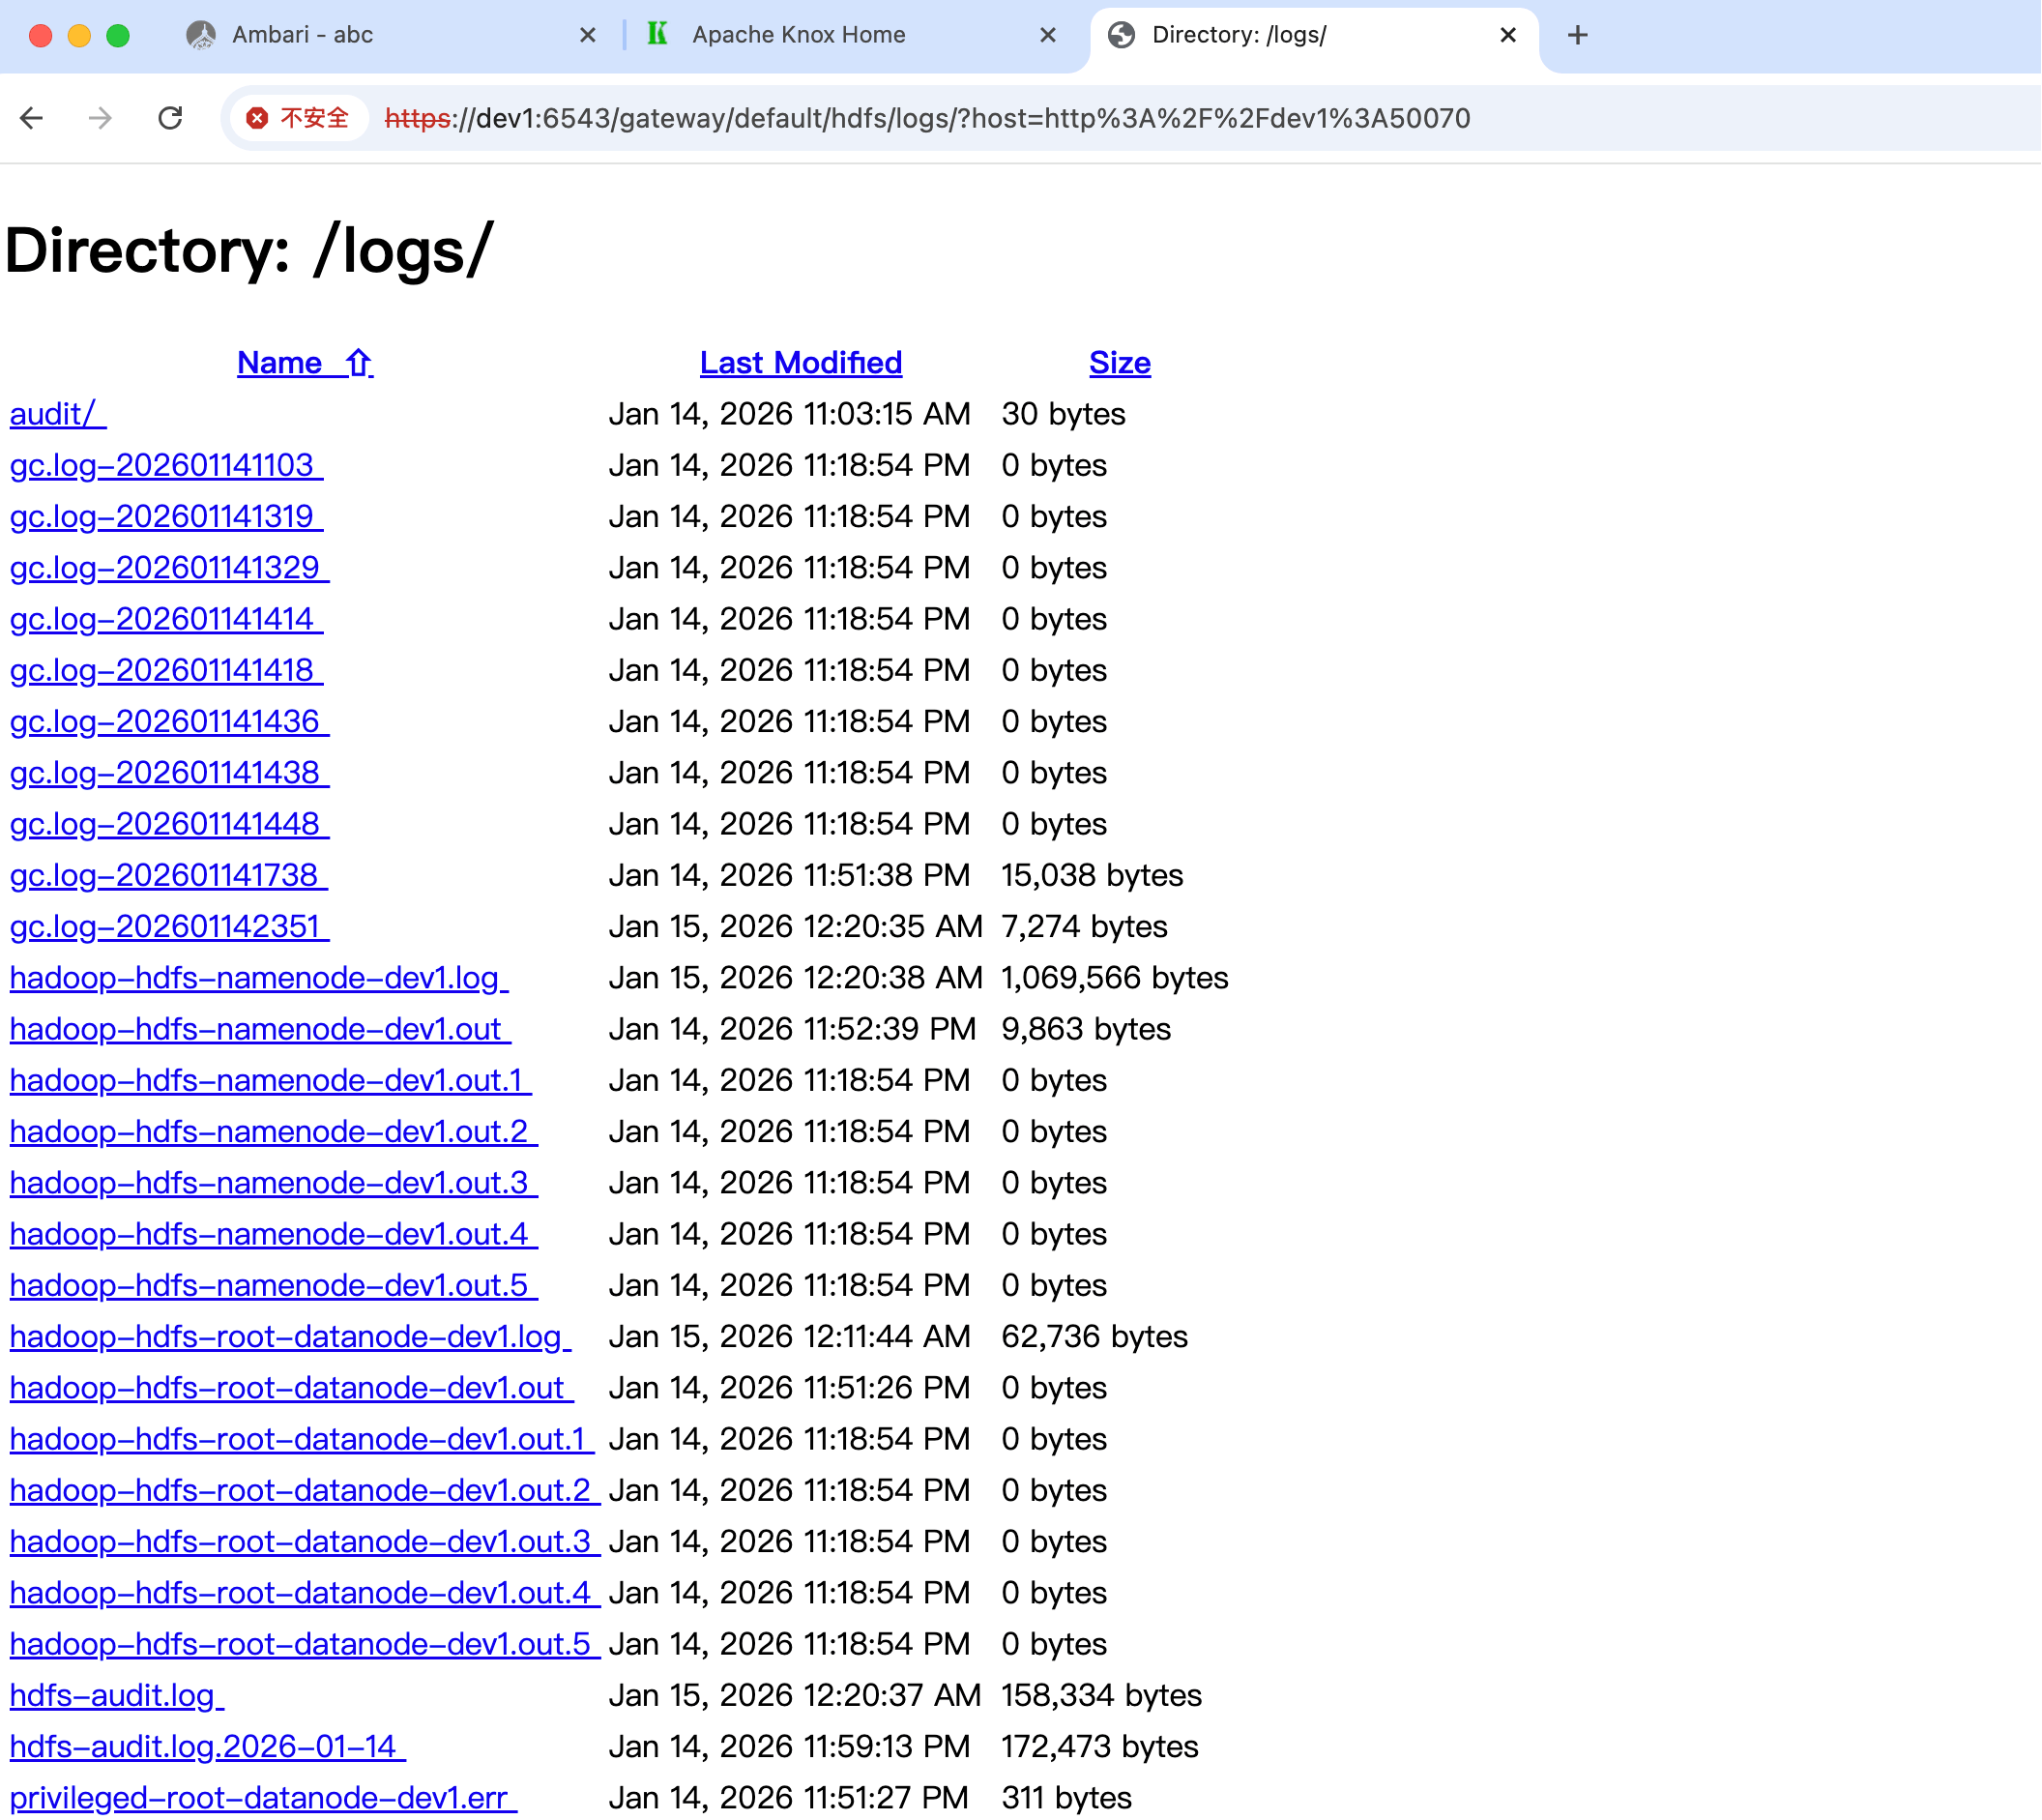Screen dimensions: 2042x1820
Task: Reload the current page
Action: [x=170, y=118]
